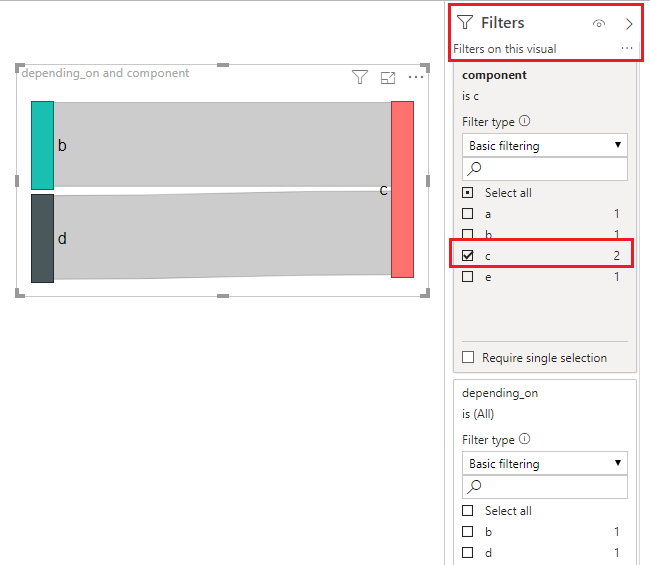The height and width of the screenshot is (565, 650).
Task: Open focus mode for the visual
Action: pyautogui.click(x=388, y=78)
